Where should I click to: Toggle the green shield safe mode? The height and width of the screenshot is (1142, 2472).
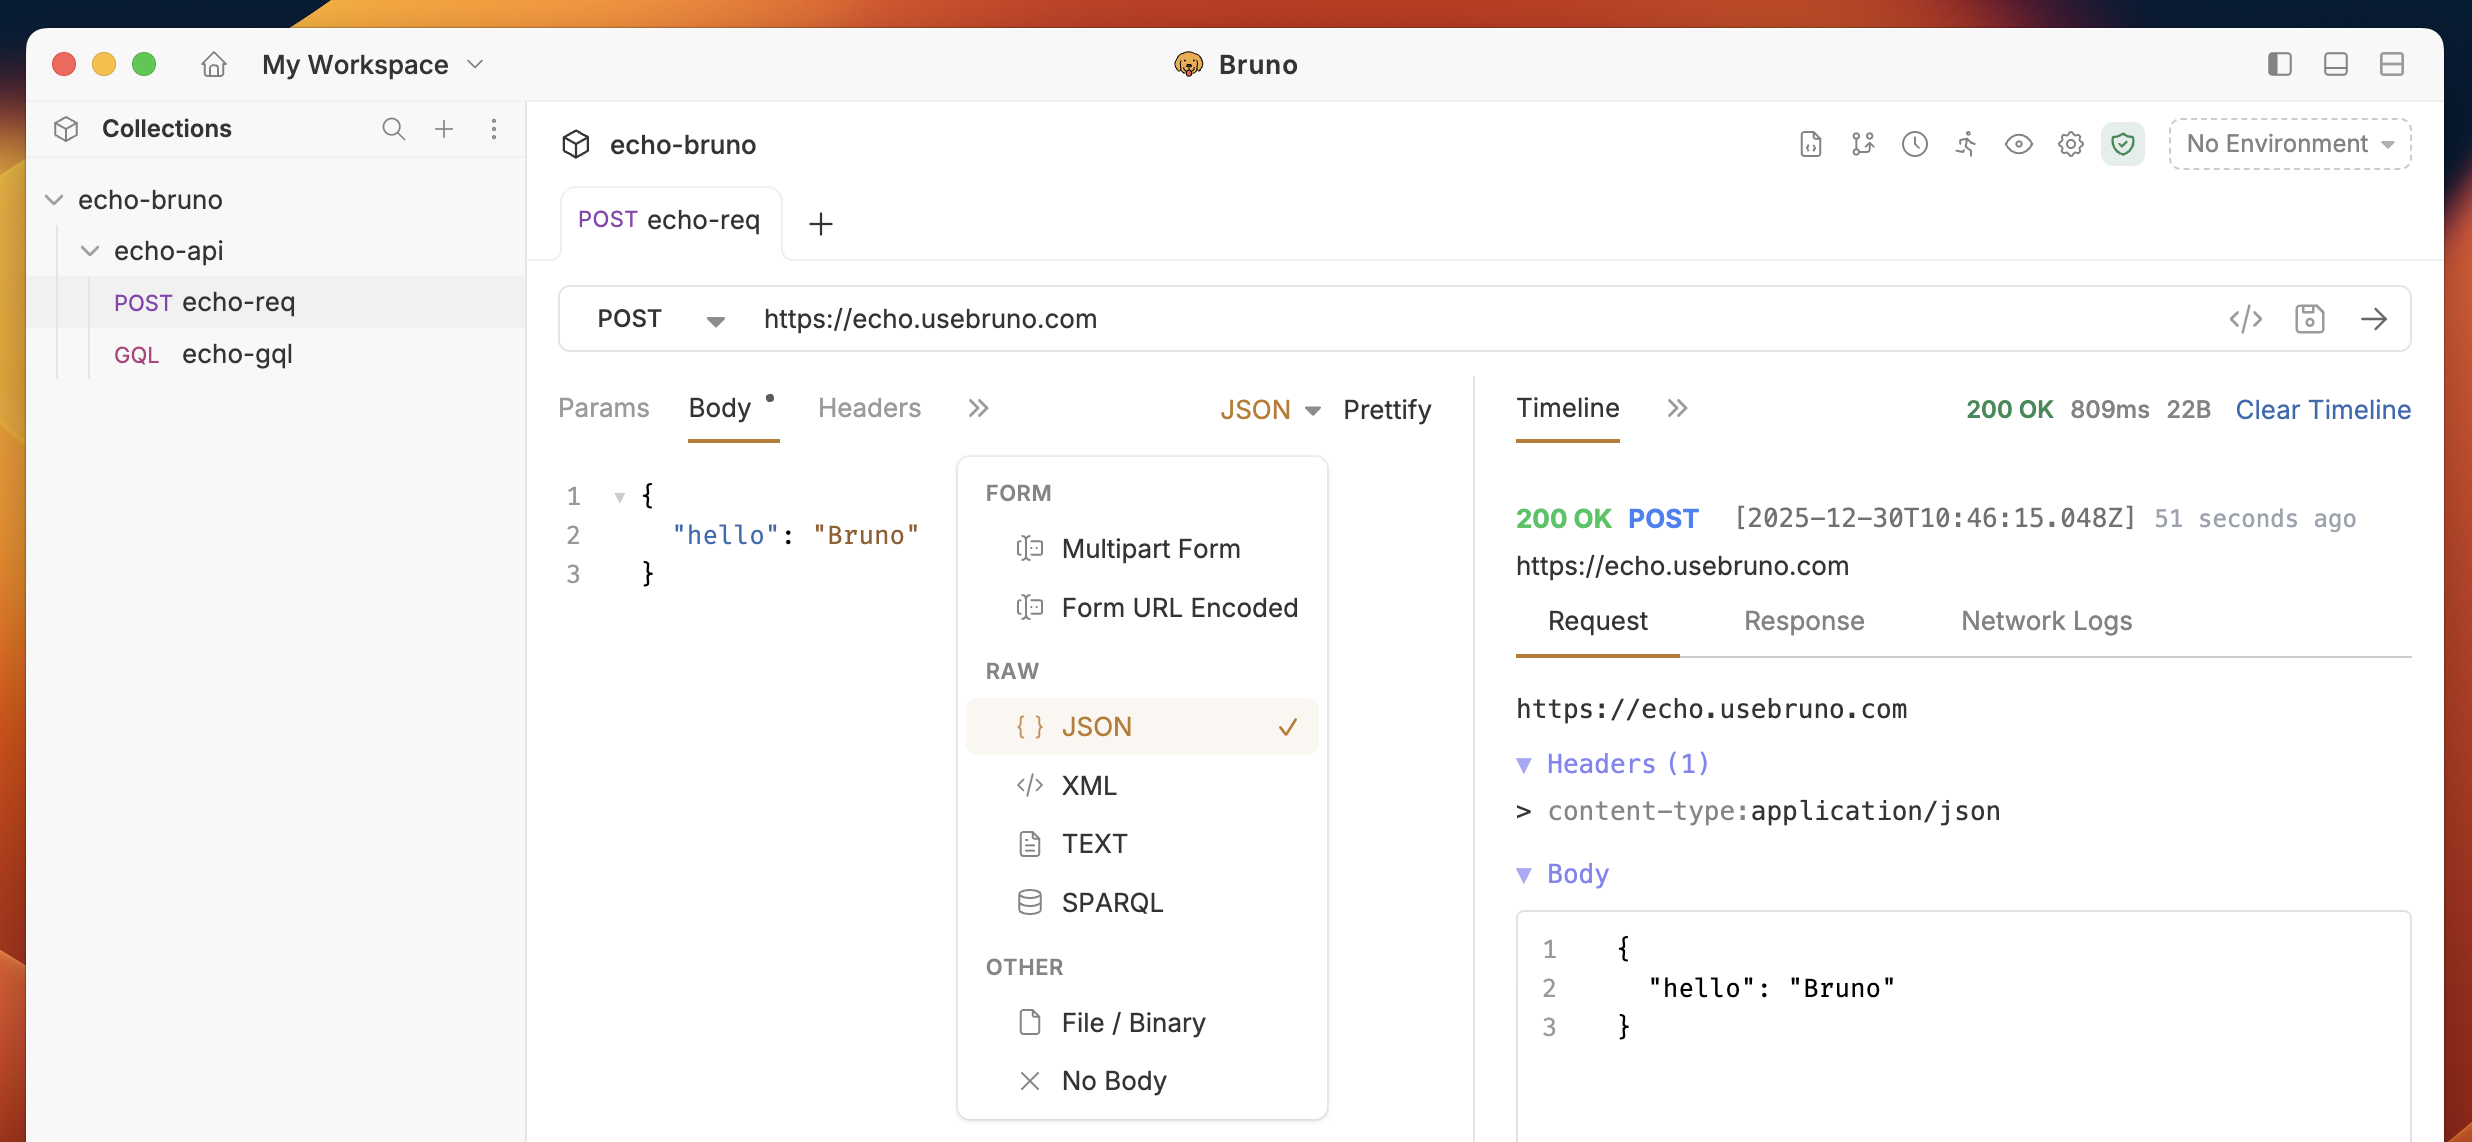coord(2123,144)
